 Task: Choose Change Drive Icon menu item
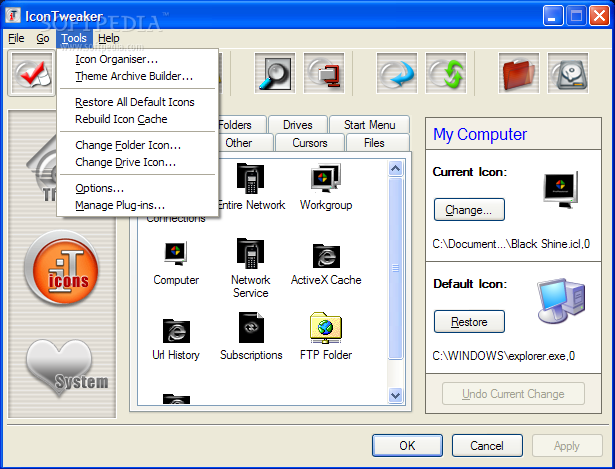[x=137, y=162]
